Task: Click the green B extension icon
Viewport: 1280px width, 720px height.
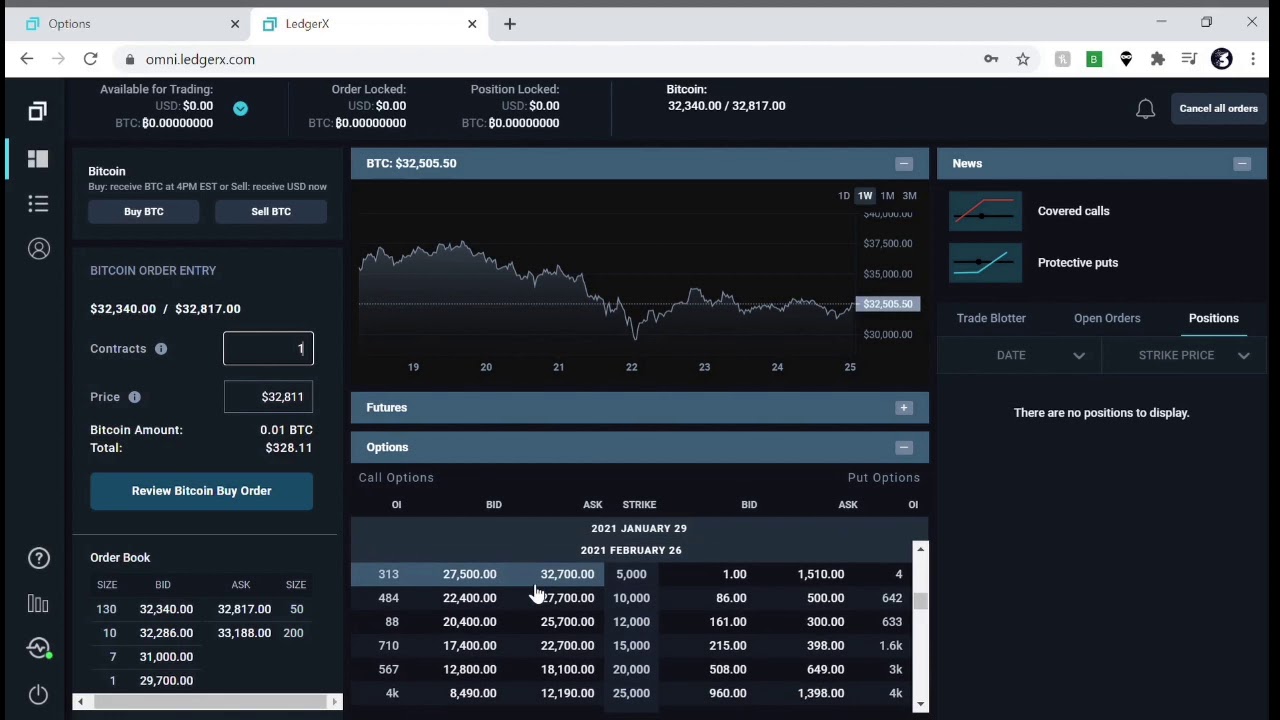Action: tap(1093, 59)
